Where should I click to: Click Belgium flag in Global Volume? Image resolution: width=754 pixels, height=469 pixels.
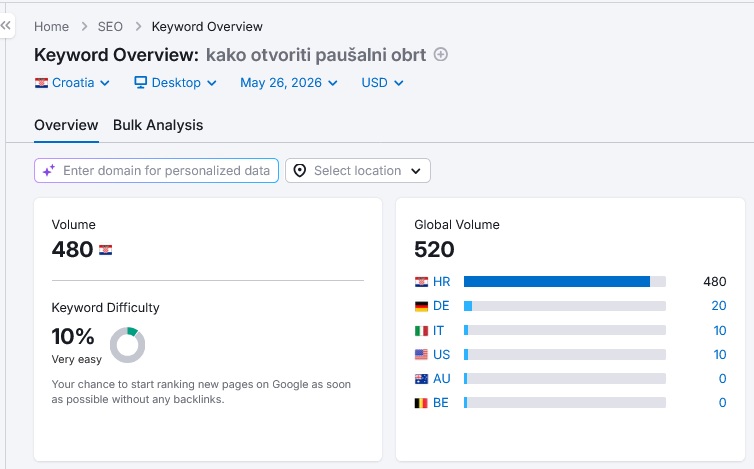coord(421,403)
